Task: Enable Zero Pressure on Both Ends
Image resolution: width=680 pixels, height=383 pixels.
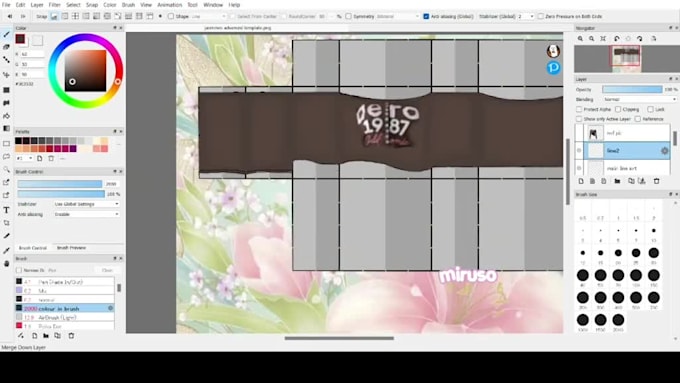Action: pos(540,16)
